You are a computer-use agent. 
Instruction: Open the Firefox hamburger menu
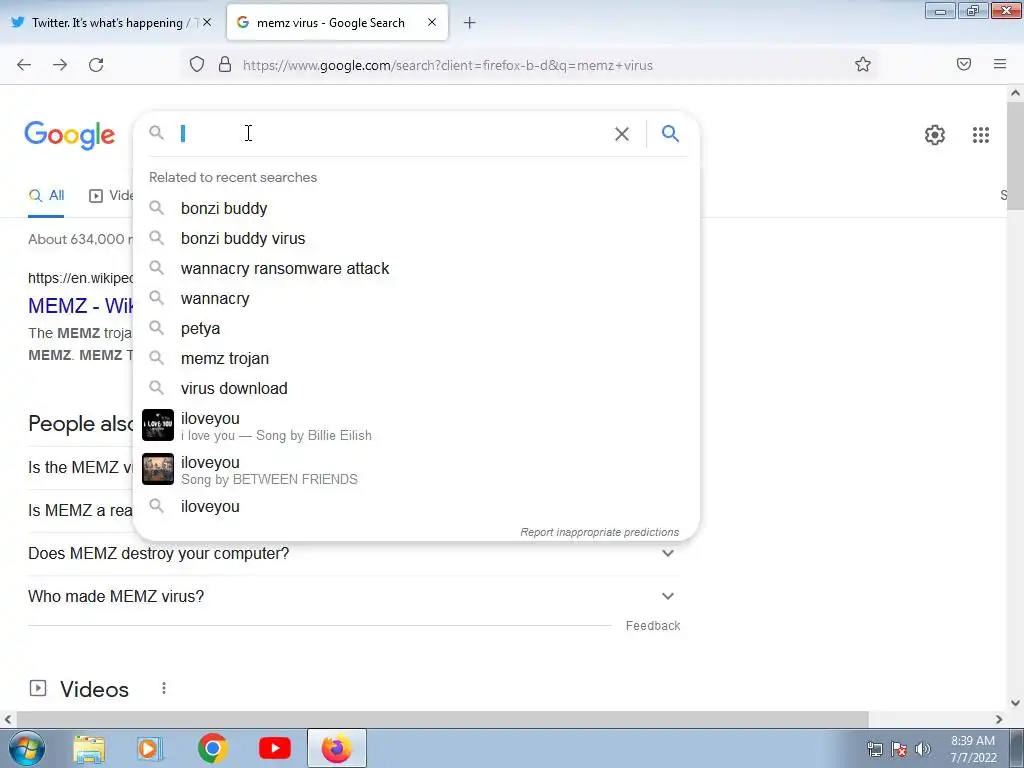click(x=1000, y=64)
